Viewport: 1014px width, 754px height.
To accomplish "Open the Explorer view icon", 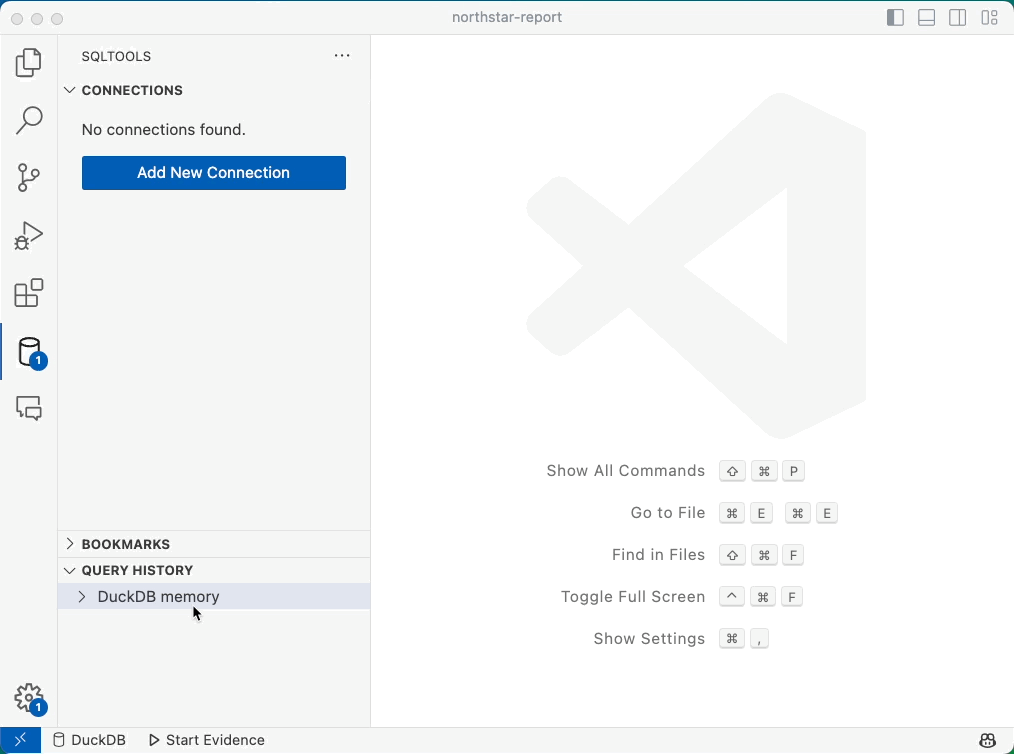I will [x=29, y=63].
